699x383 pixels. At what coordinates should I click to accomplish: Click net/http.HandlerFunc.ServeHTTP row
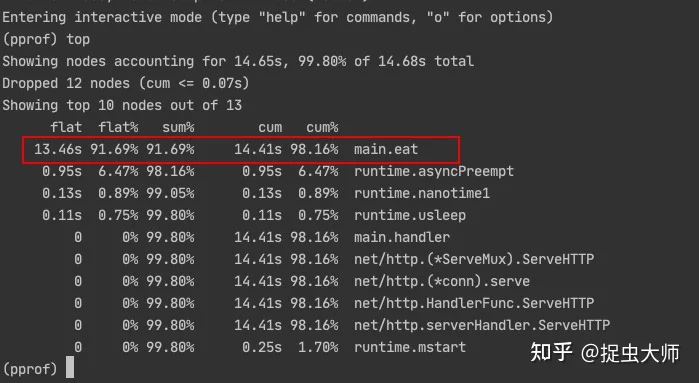click(474, 303)
